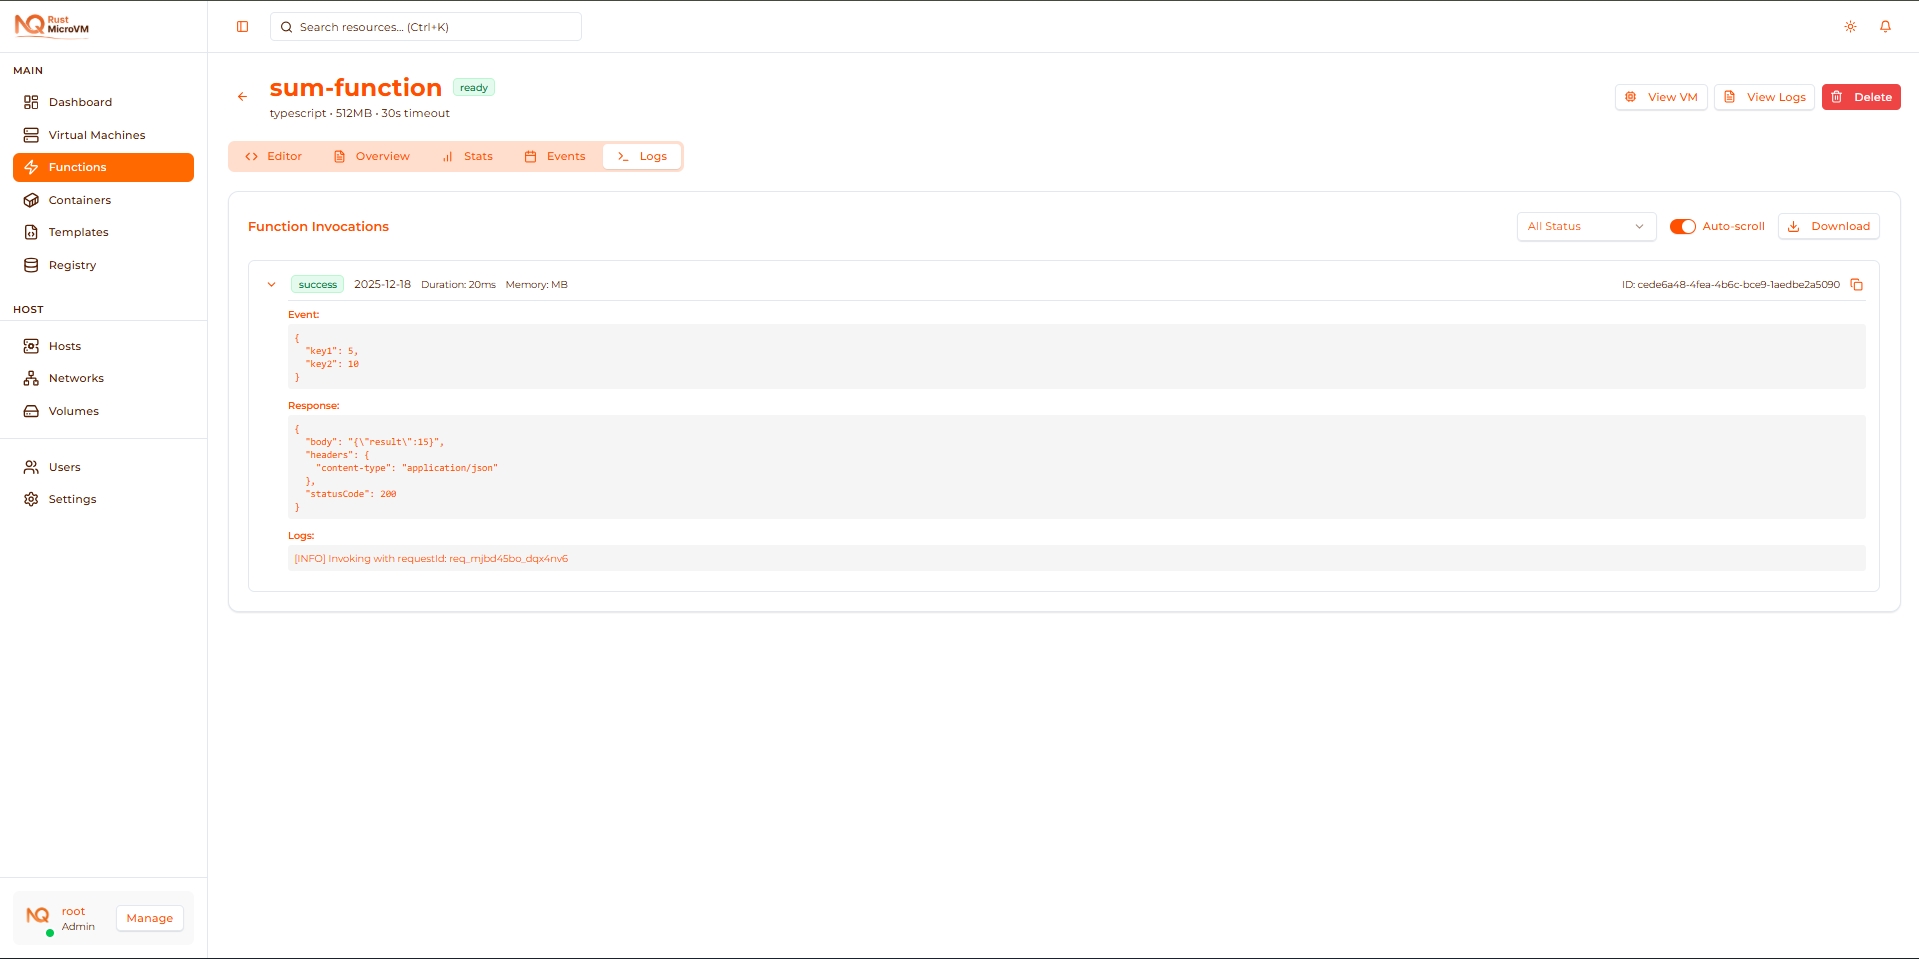Open the Networks view
1919x959 pixels.
point(77,378)
